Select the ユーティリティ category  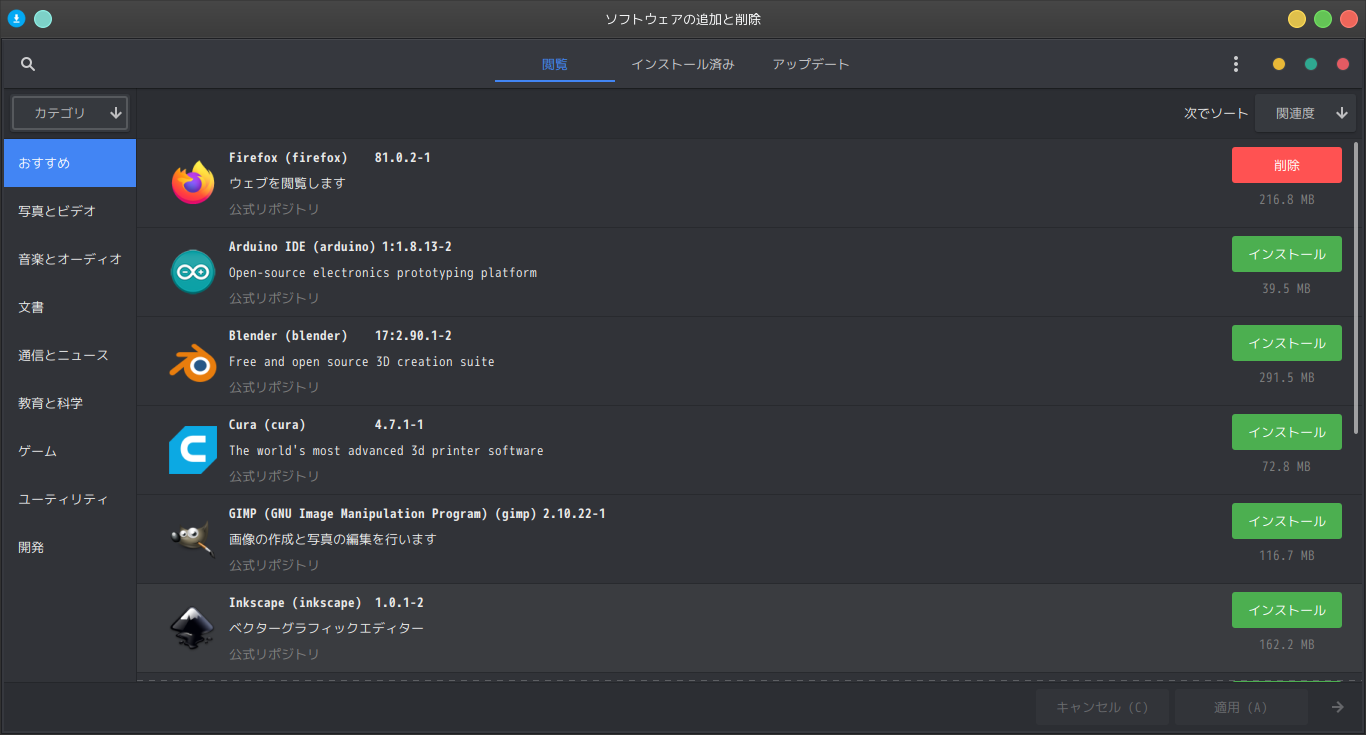pyautogui.click(x=70, y=499)
